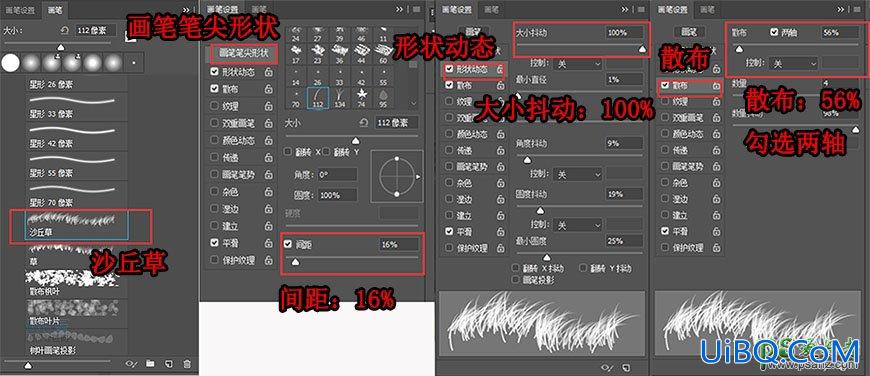The width and height of the screenshot is (870, 376).
Task: Lock 纹理 in the brush tip shape panel
Action: pos(269,106)
